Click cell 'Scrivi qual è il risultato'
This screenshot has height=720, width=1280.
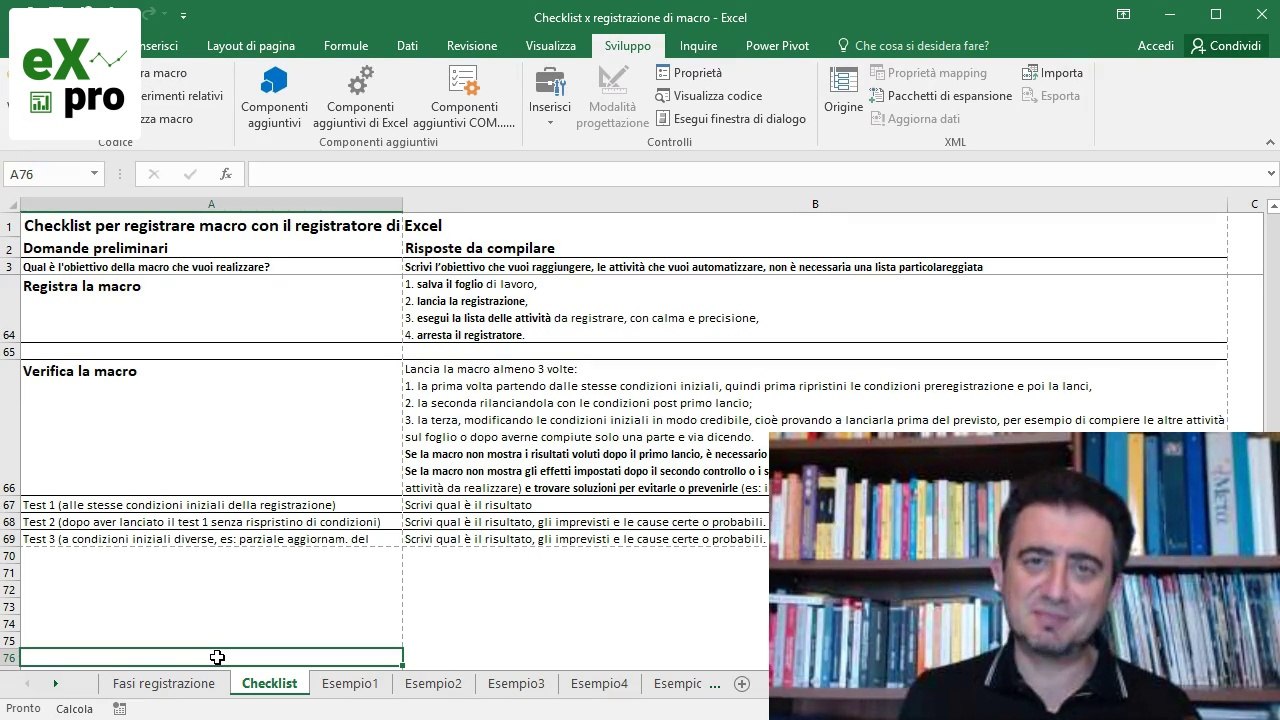(586, 505)
